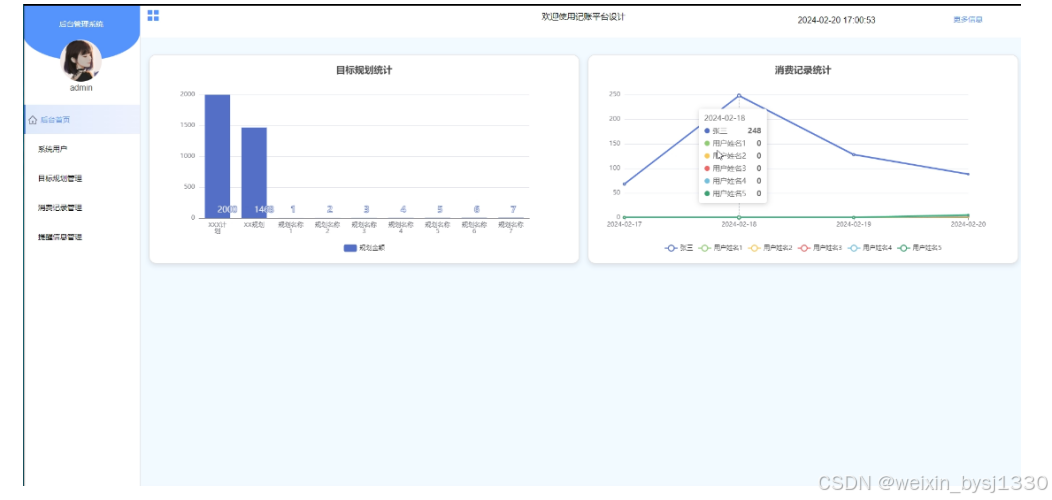Open the 更多信息 dropdown link

click(x=967, y=19)
